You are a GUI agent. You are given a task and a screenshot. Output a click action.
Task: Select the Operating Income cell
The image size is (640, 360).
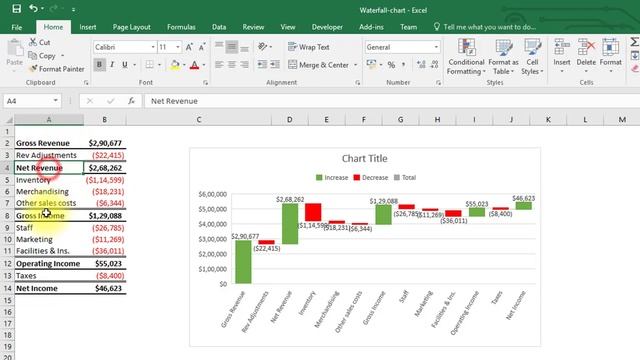[49, 263]
